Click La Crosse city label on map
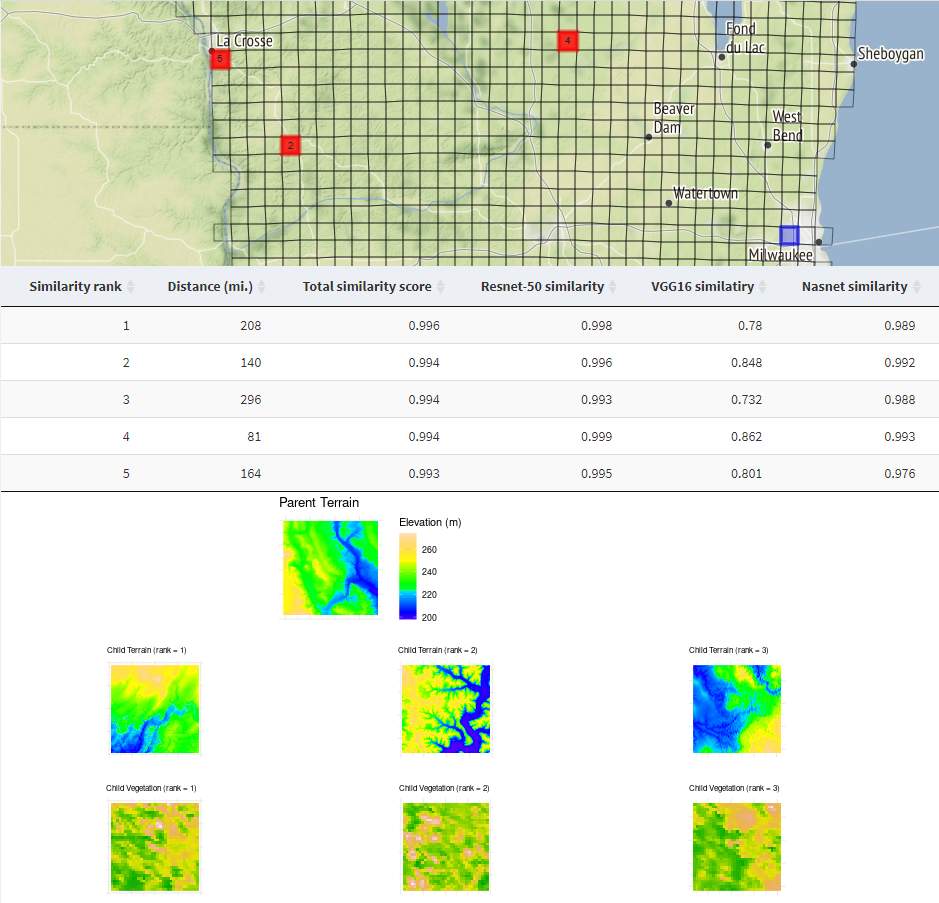 [x=244, y=41]
